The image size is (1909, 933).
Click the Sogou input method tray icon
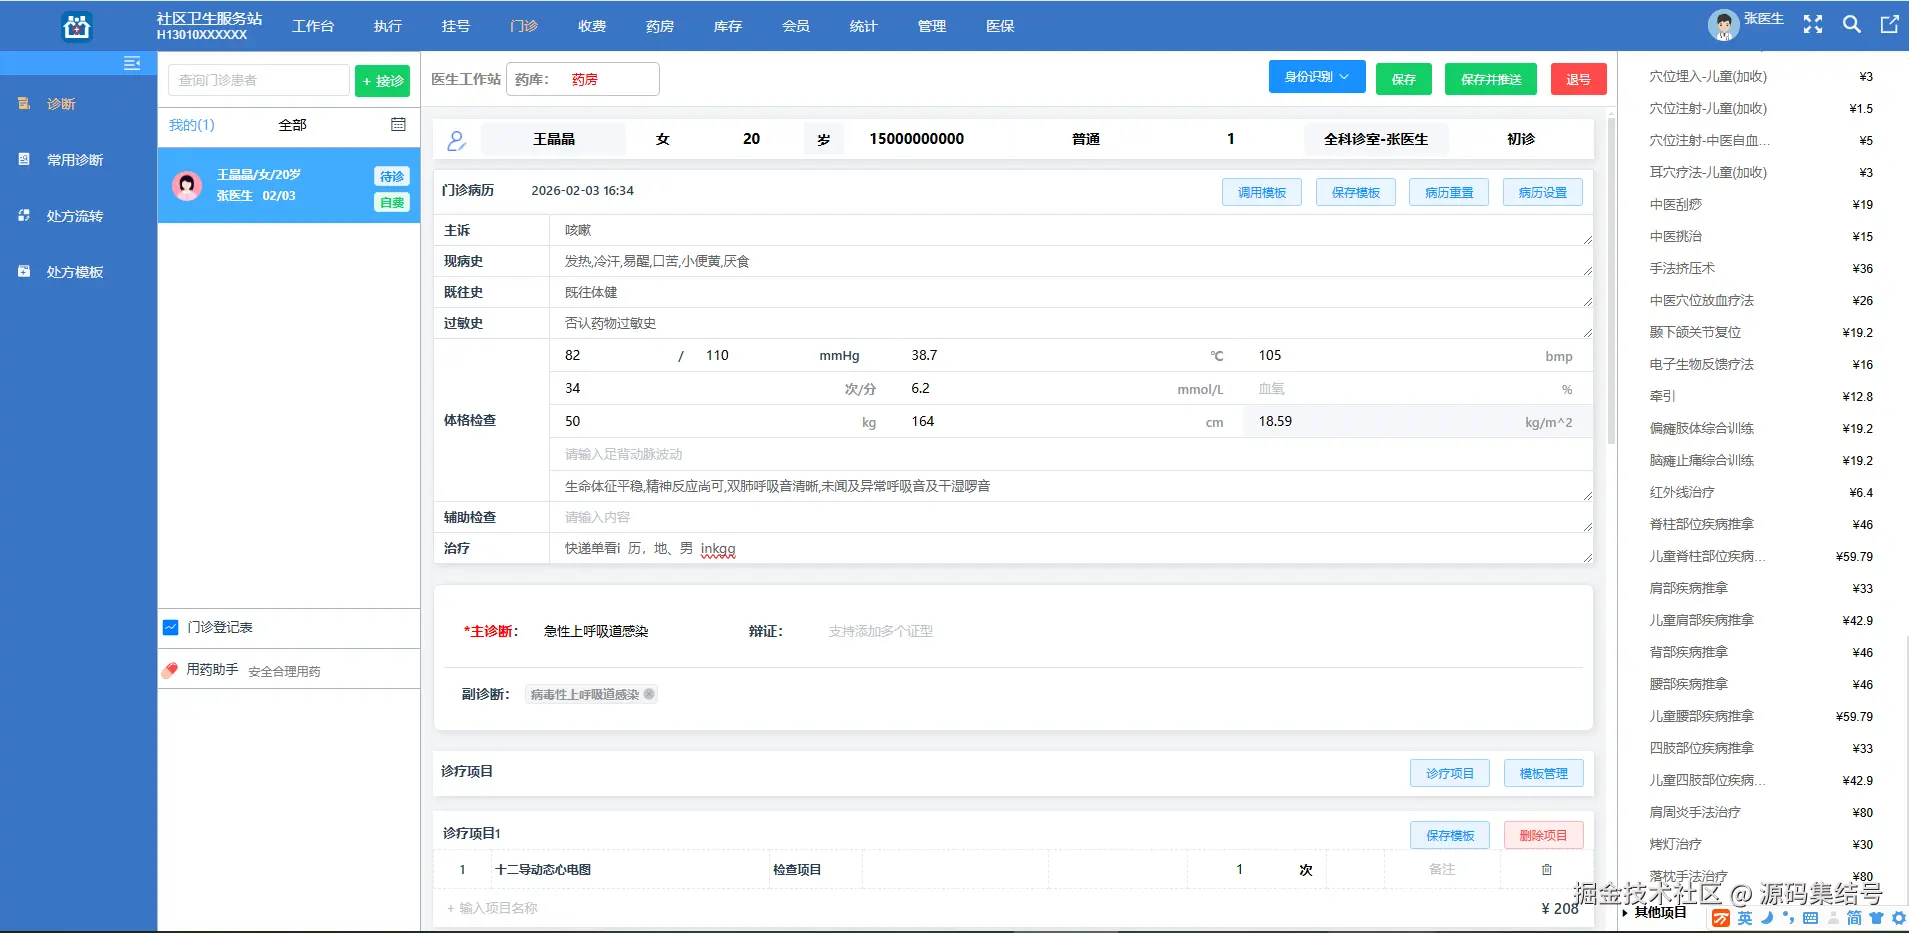1721,918
